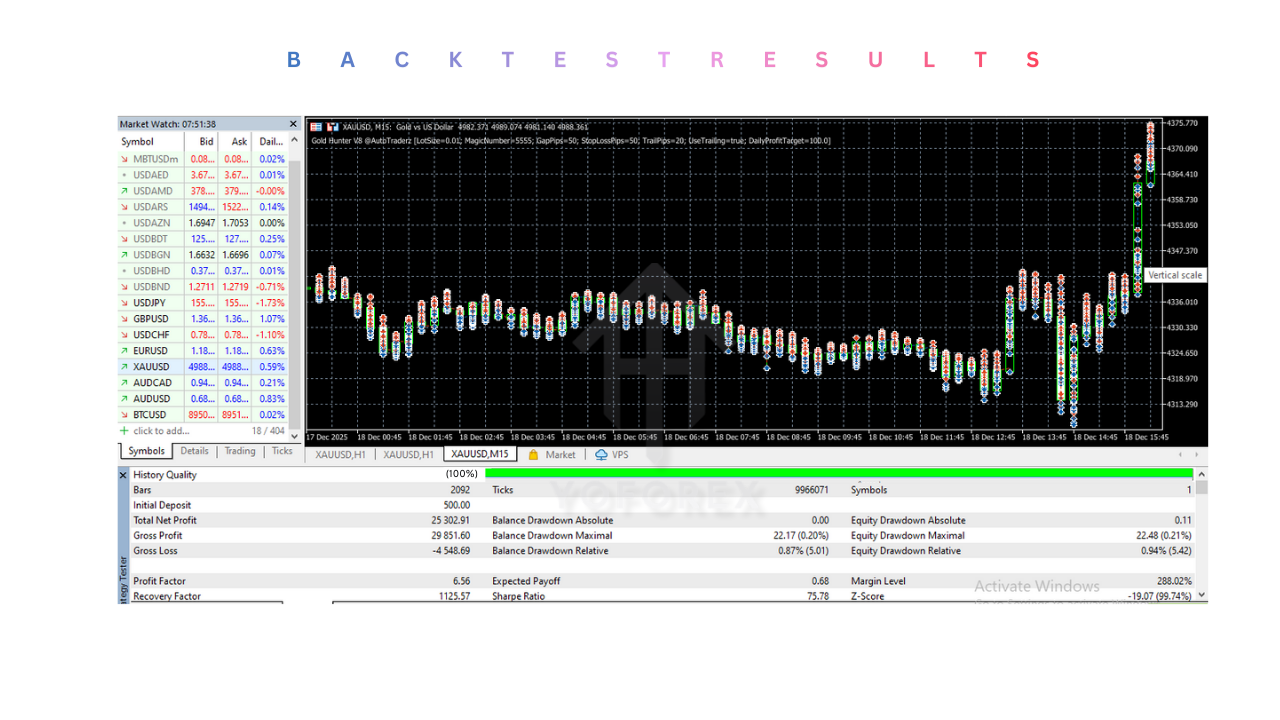Viewport: 1280px width, 720px height.
Task: Click the Margin Level value 288.02%
Action: tap(1172, 581)
